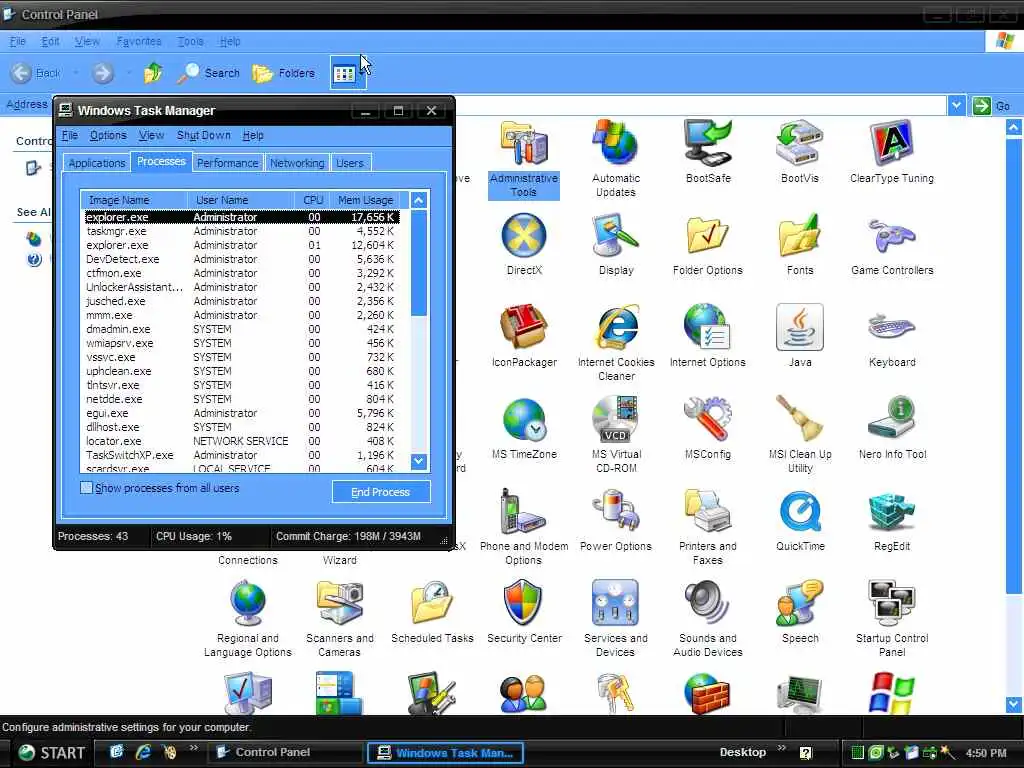Open the Administrative Tools icon
1024x768 pixels.
tap(524, 159)
